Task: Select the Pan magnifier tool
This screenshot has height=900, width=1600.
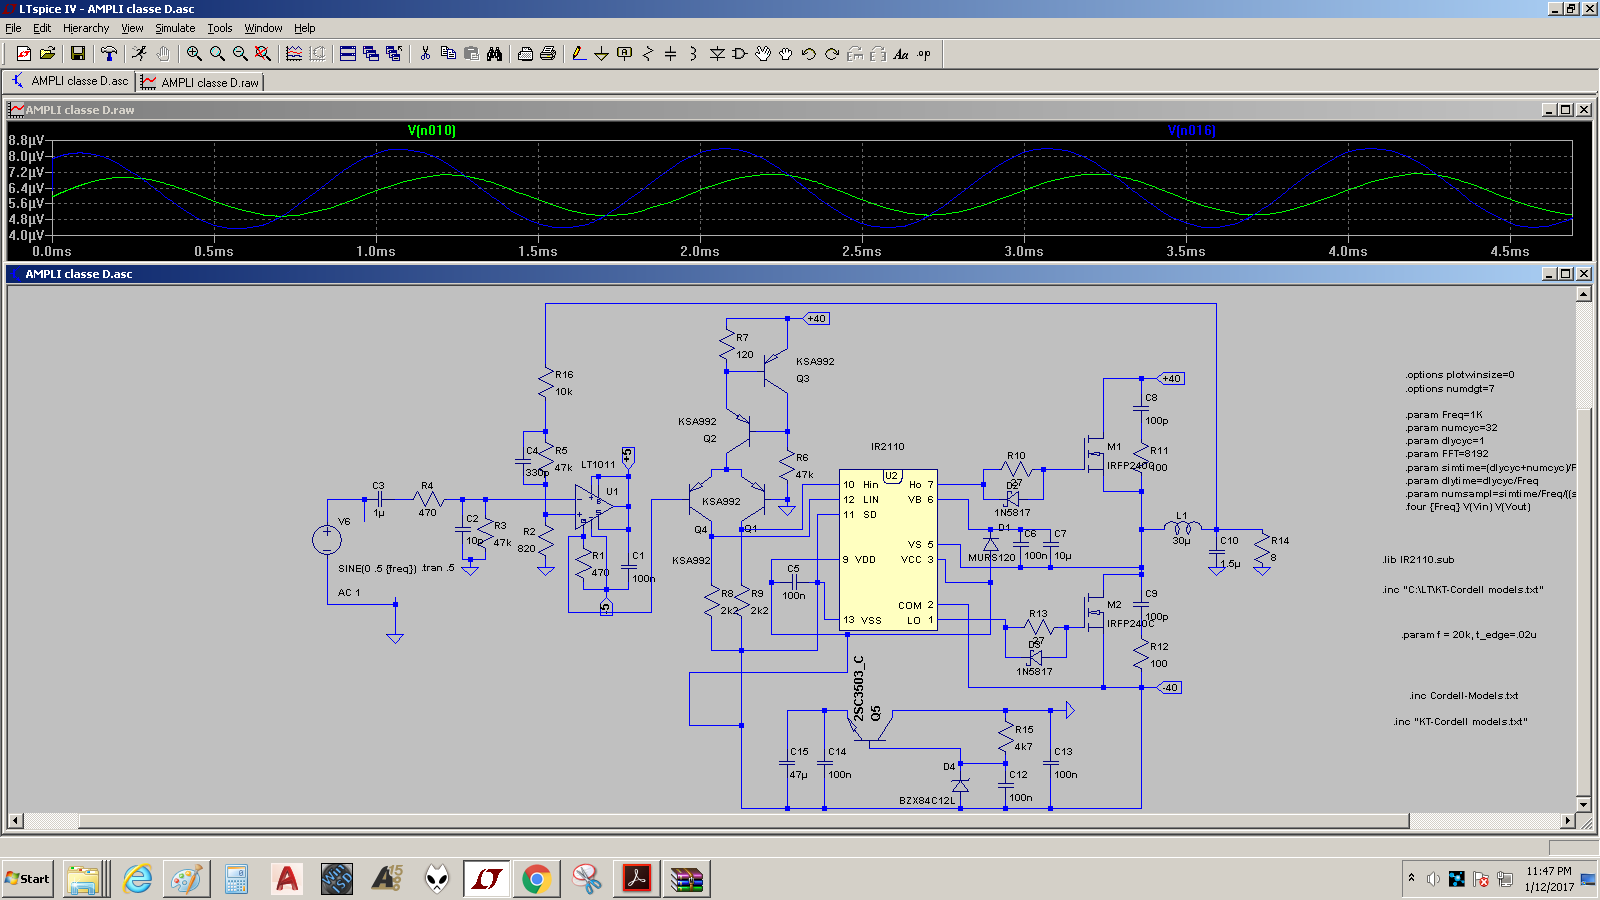Action: (217, 54)
